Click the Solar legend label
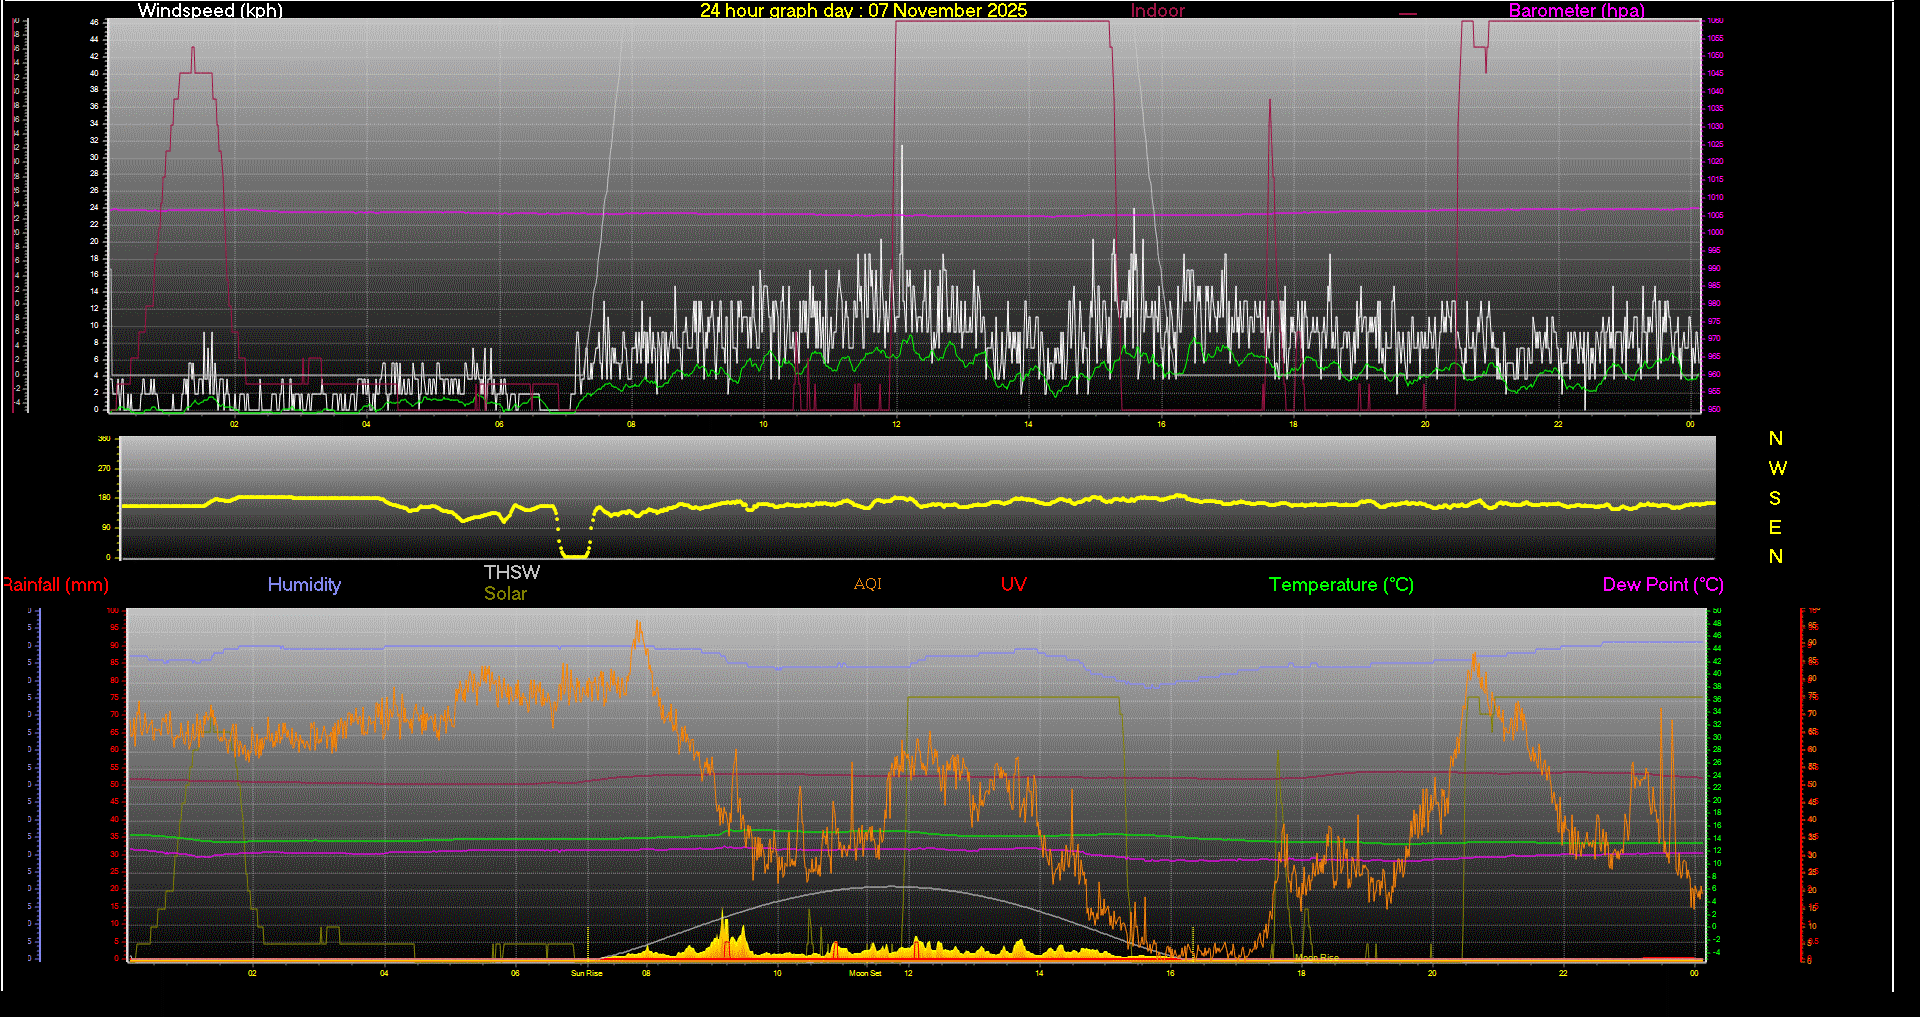 click(505, 594)
